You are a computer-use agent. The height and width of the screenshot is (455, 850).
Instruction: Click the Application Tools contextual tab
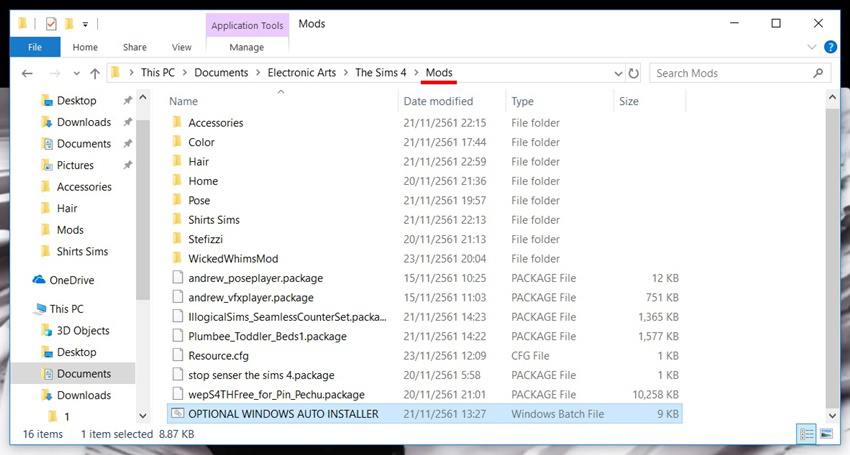tap(247, 25)
